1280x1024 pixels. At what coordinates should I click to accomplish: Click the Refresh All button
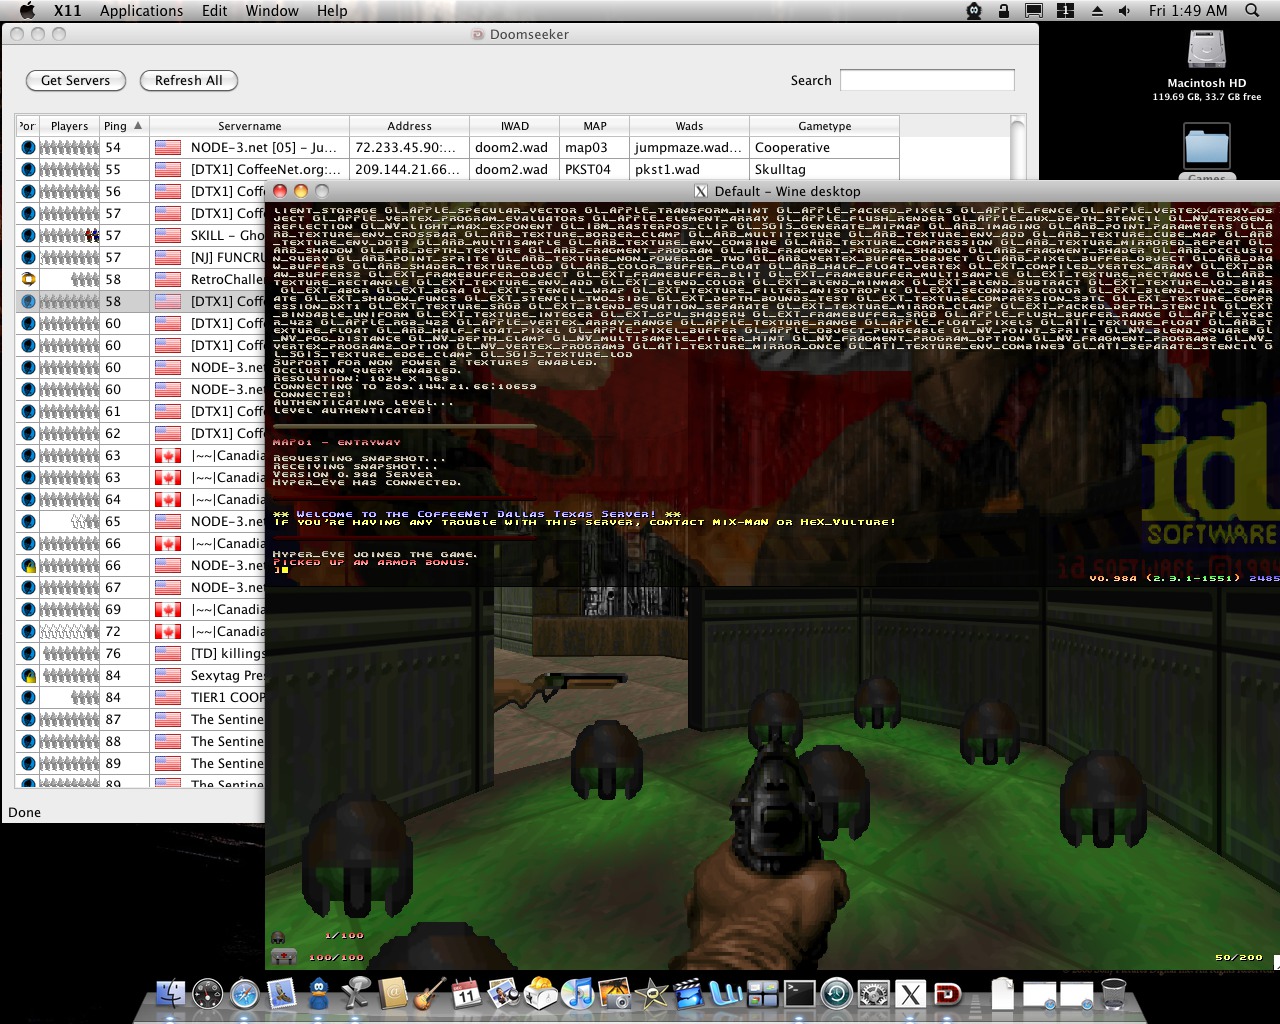click(189, 81)
